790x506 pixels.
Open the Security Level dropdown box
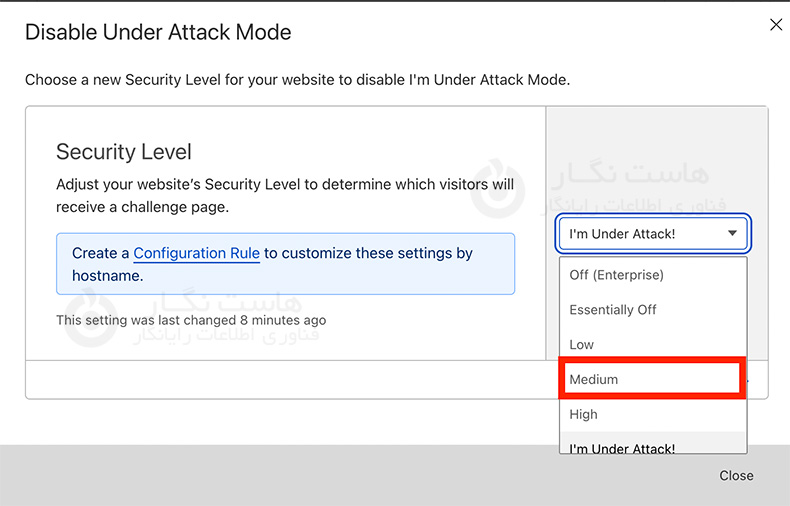click(x=652, y=234)
